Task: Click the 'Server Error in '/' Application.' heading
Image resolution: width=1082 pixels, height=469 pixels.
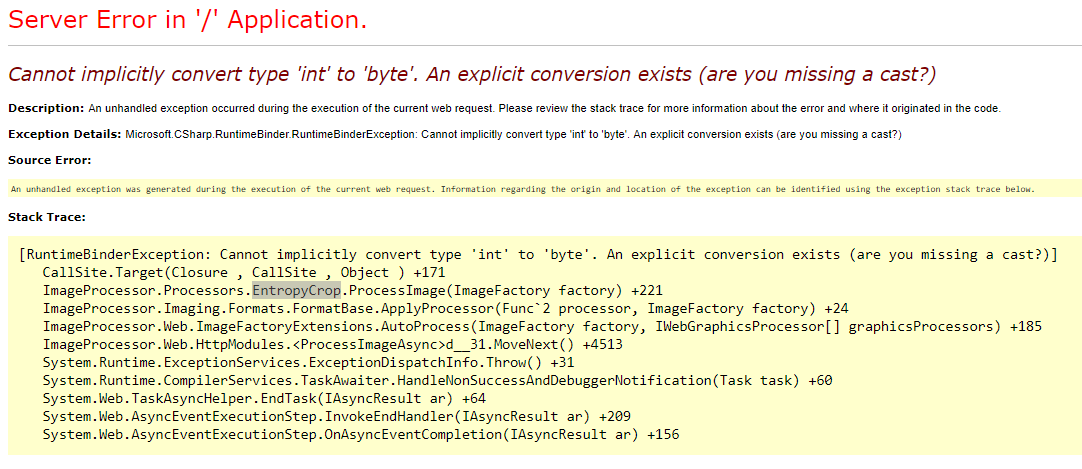Action: (x=187, y=20)
